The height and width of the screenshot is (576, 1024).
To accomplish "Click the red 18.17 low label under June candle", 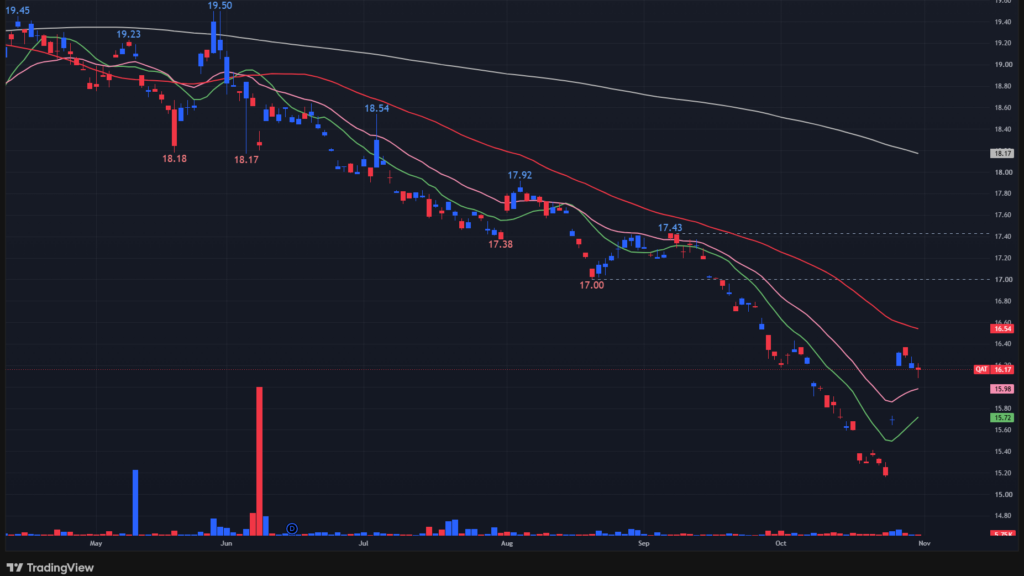I will pyautogui.click(x=246, y=159).
